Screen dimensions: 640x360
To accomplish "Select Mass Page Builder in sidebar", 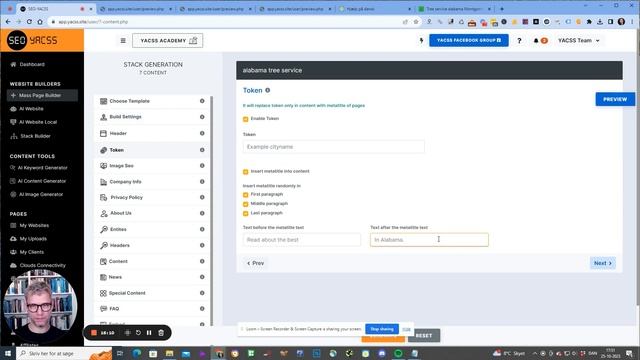I will point(42,95).
